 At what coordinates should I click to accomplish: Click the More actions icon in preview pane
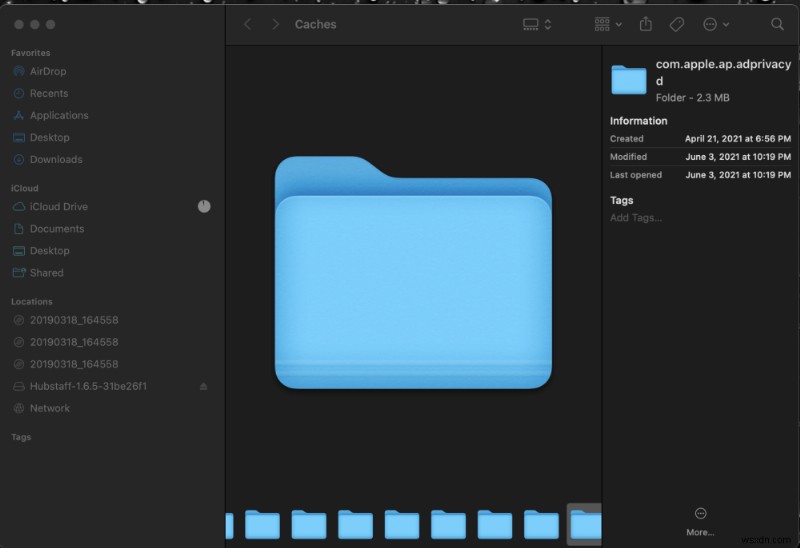pyautogui.click(x=699, y=513)
